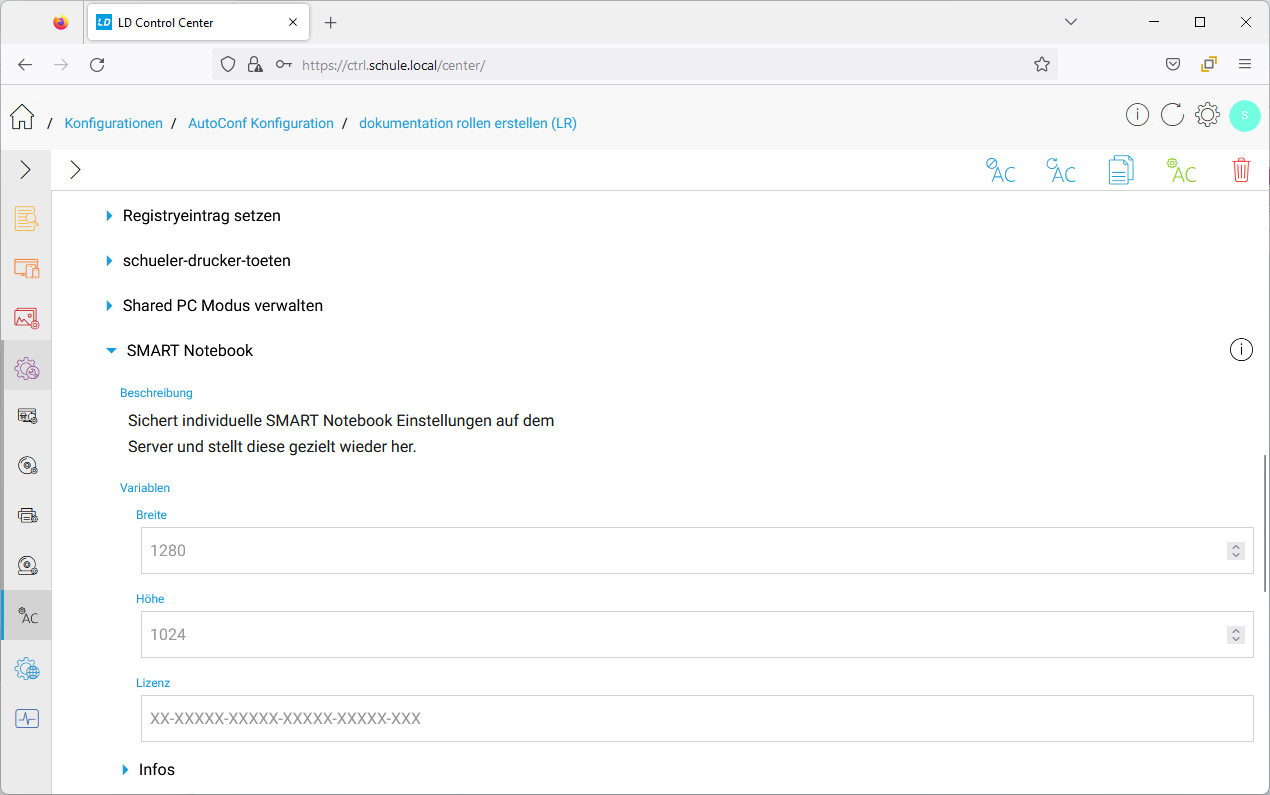Open the devices icon in the sidebar
Image resolution: width=1270 pixels, height=795 pixels.
tap(26, 268)
